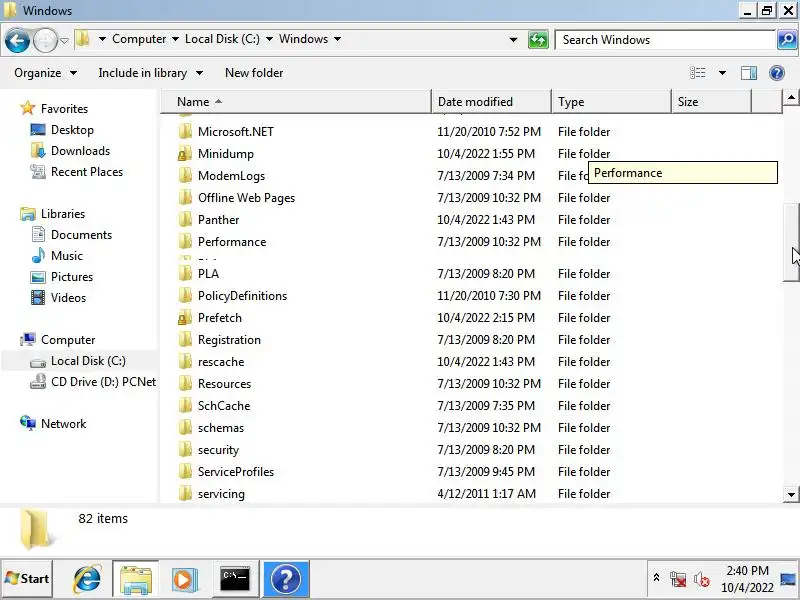Select the security folder icon
This screenshot has width=800, height=600.
point(185,449)
